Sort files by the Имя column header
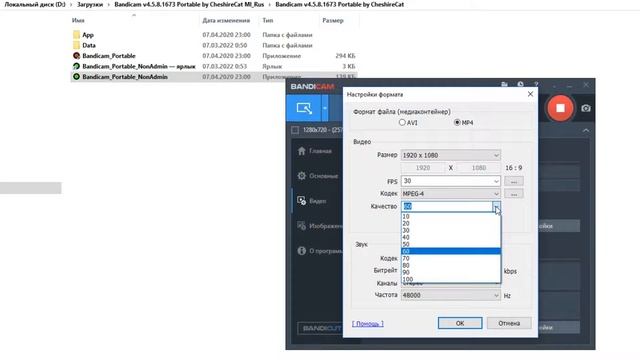This screenshot has width=640, height=360. pos(78,20)
